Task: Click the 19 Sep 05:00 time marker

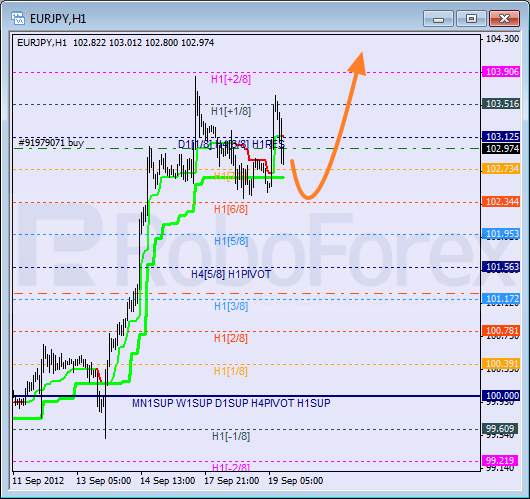Action: [x=295, y=481]
